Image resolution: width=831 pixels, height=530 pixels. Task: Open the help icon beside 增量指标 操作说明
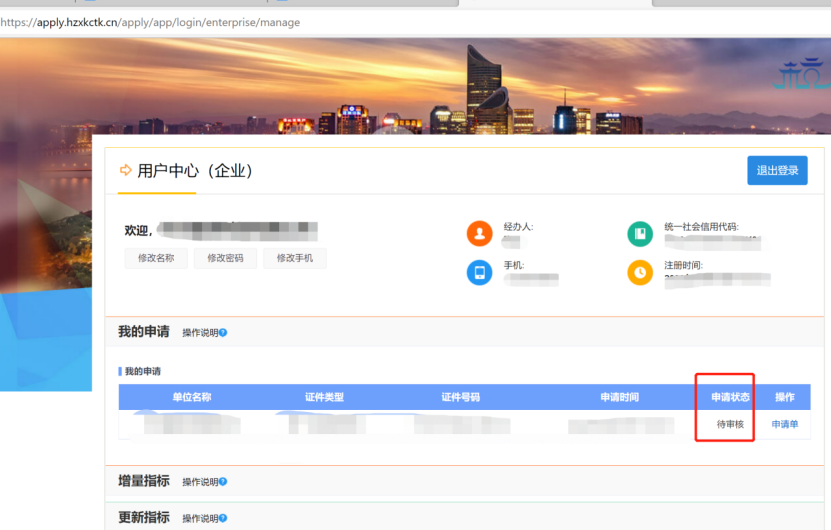(x=223, y=482)
